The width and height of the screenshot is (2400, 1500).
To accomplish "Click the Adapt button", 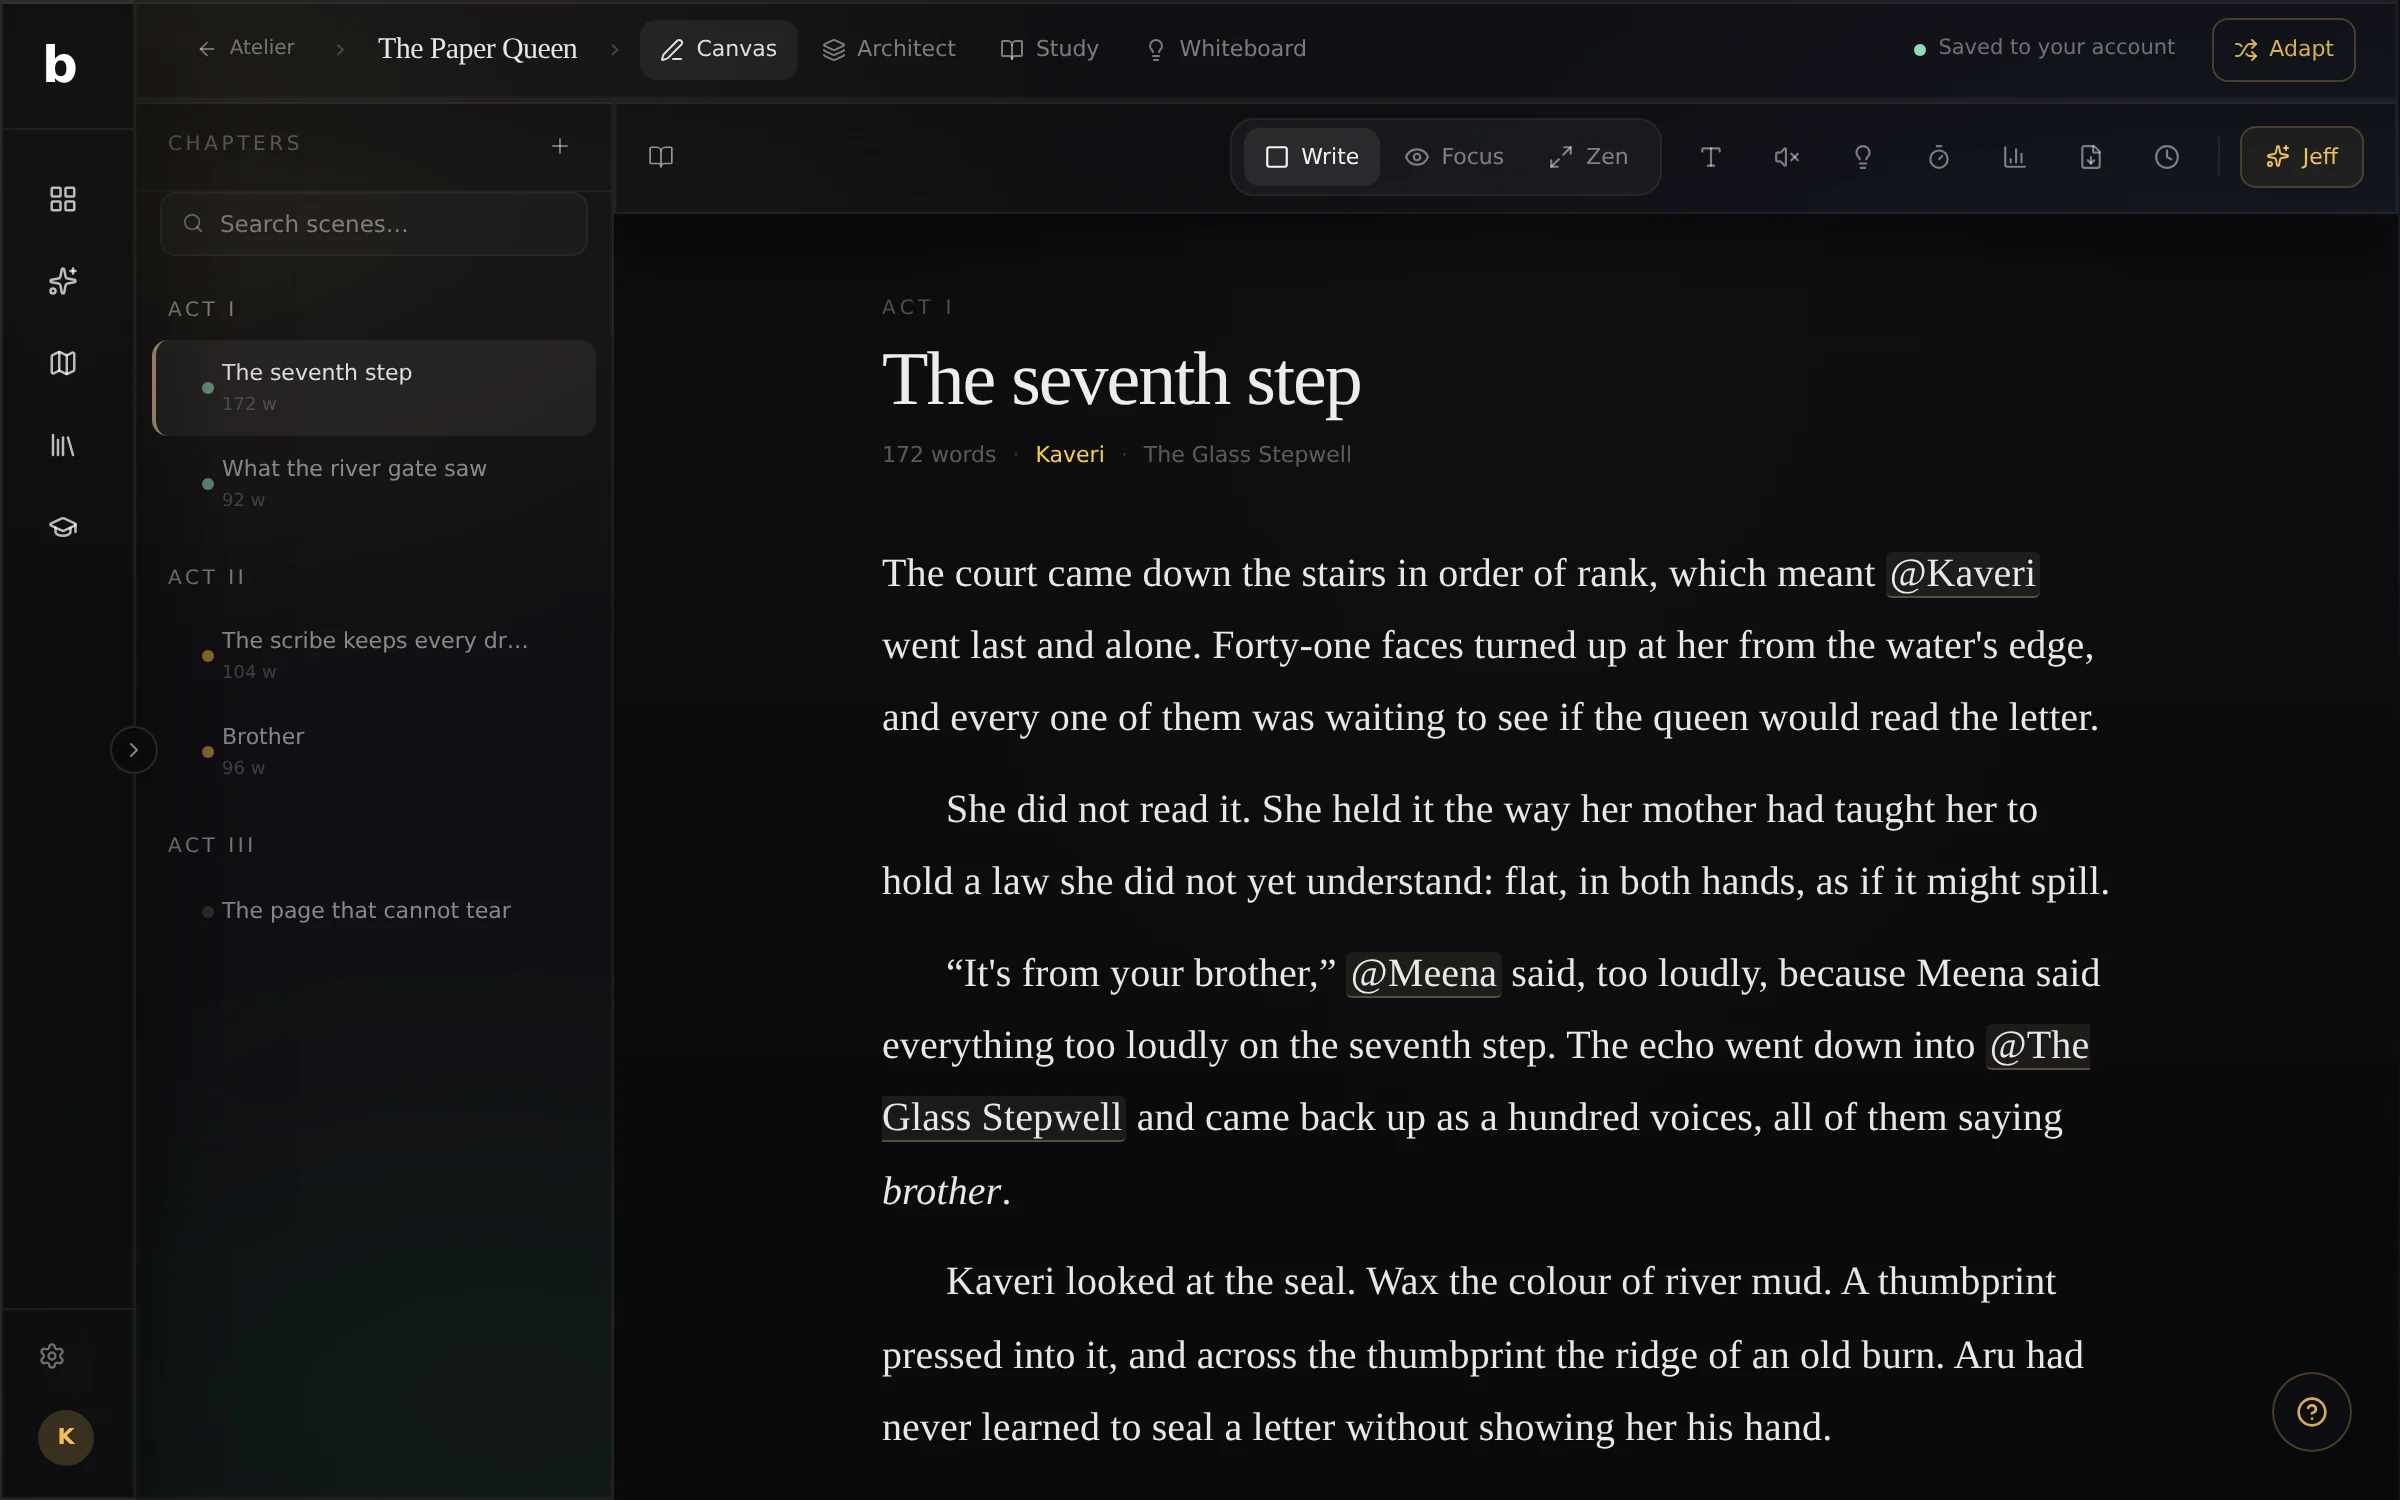I will coord(2283,49).
